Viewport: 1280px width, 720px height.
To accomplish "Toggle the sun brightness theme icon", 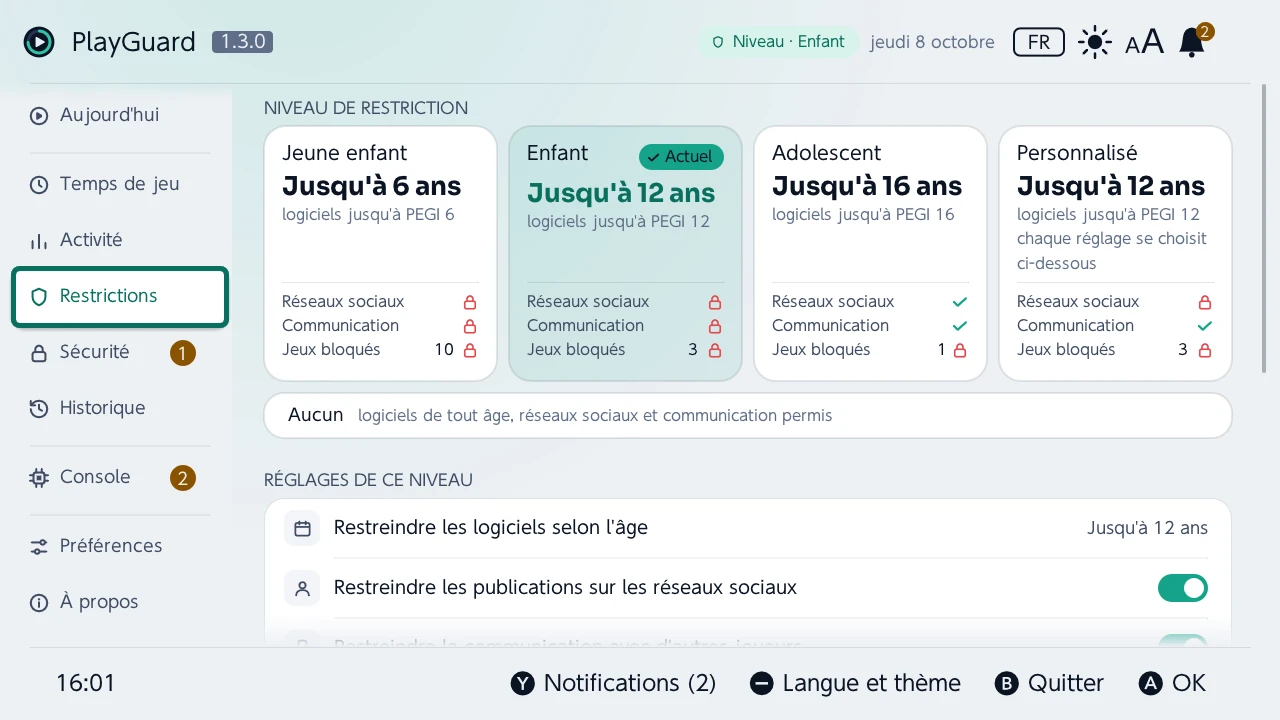I will pos(1095,42).
